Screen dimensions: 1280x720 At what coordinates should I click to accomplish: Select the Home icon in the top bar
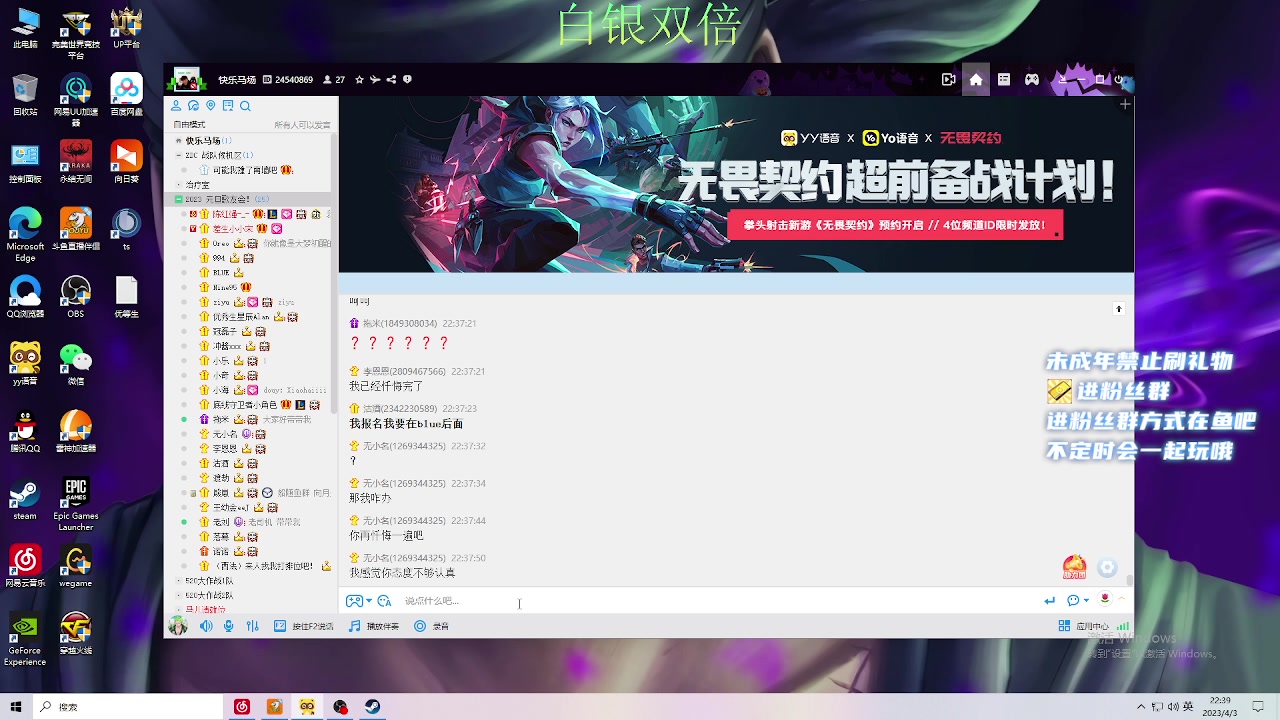(976, 80)
